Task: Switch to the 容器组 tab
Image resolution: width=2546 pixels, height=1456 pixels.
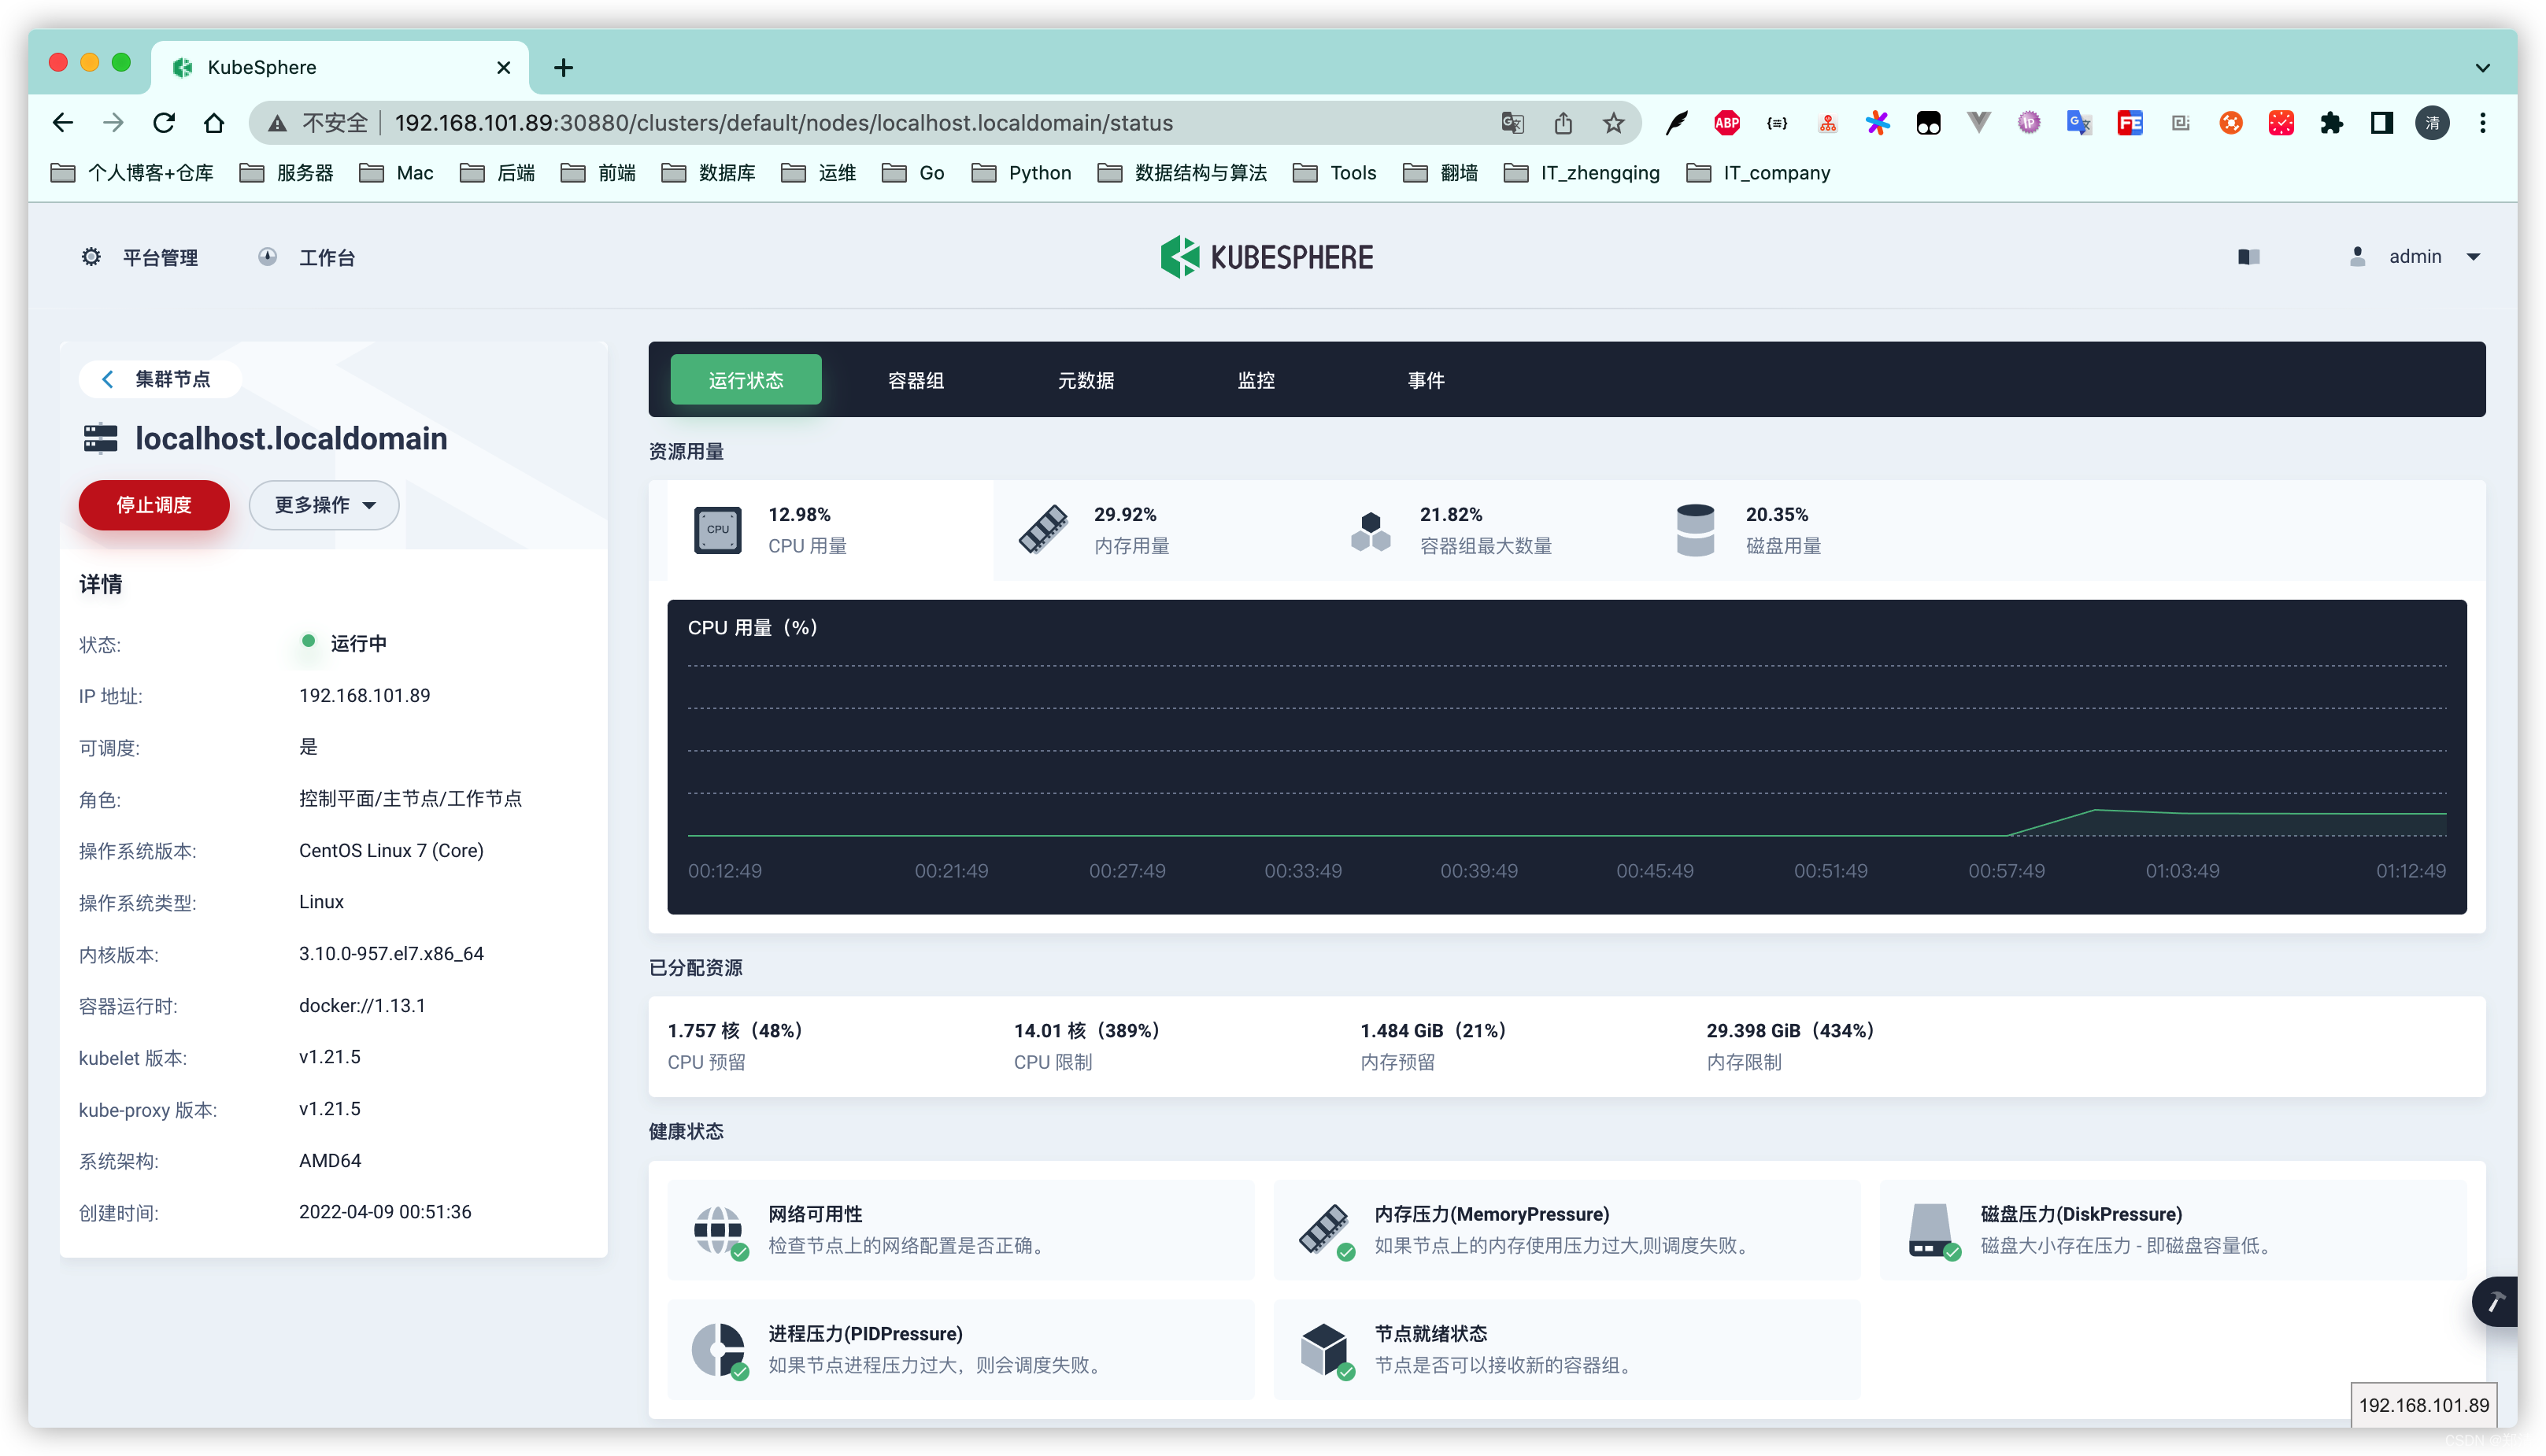Action: [915, 380]
